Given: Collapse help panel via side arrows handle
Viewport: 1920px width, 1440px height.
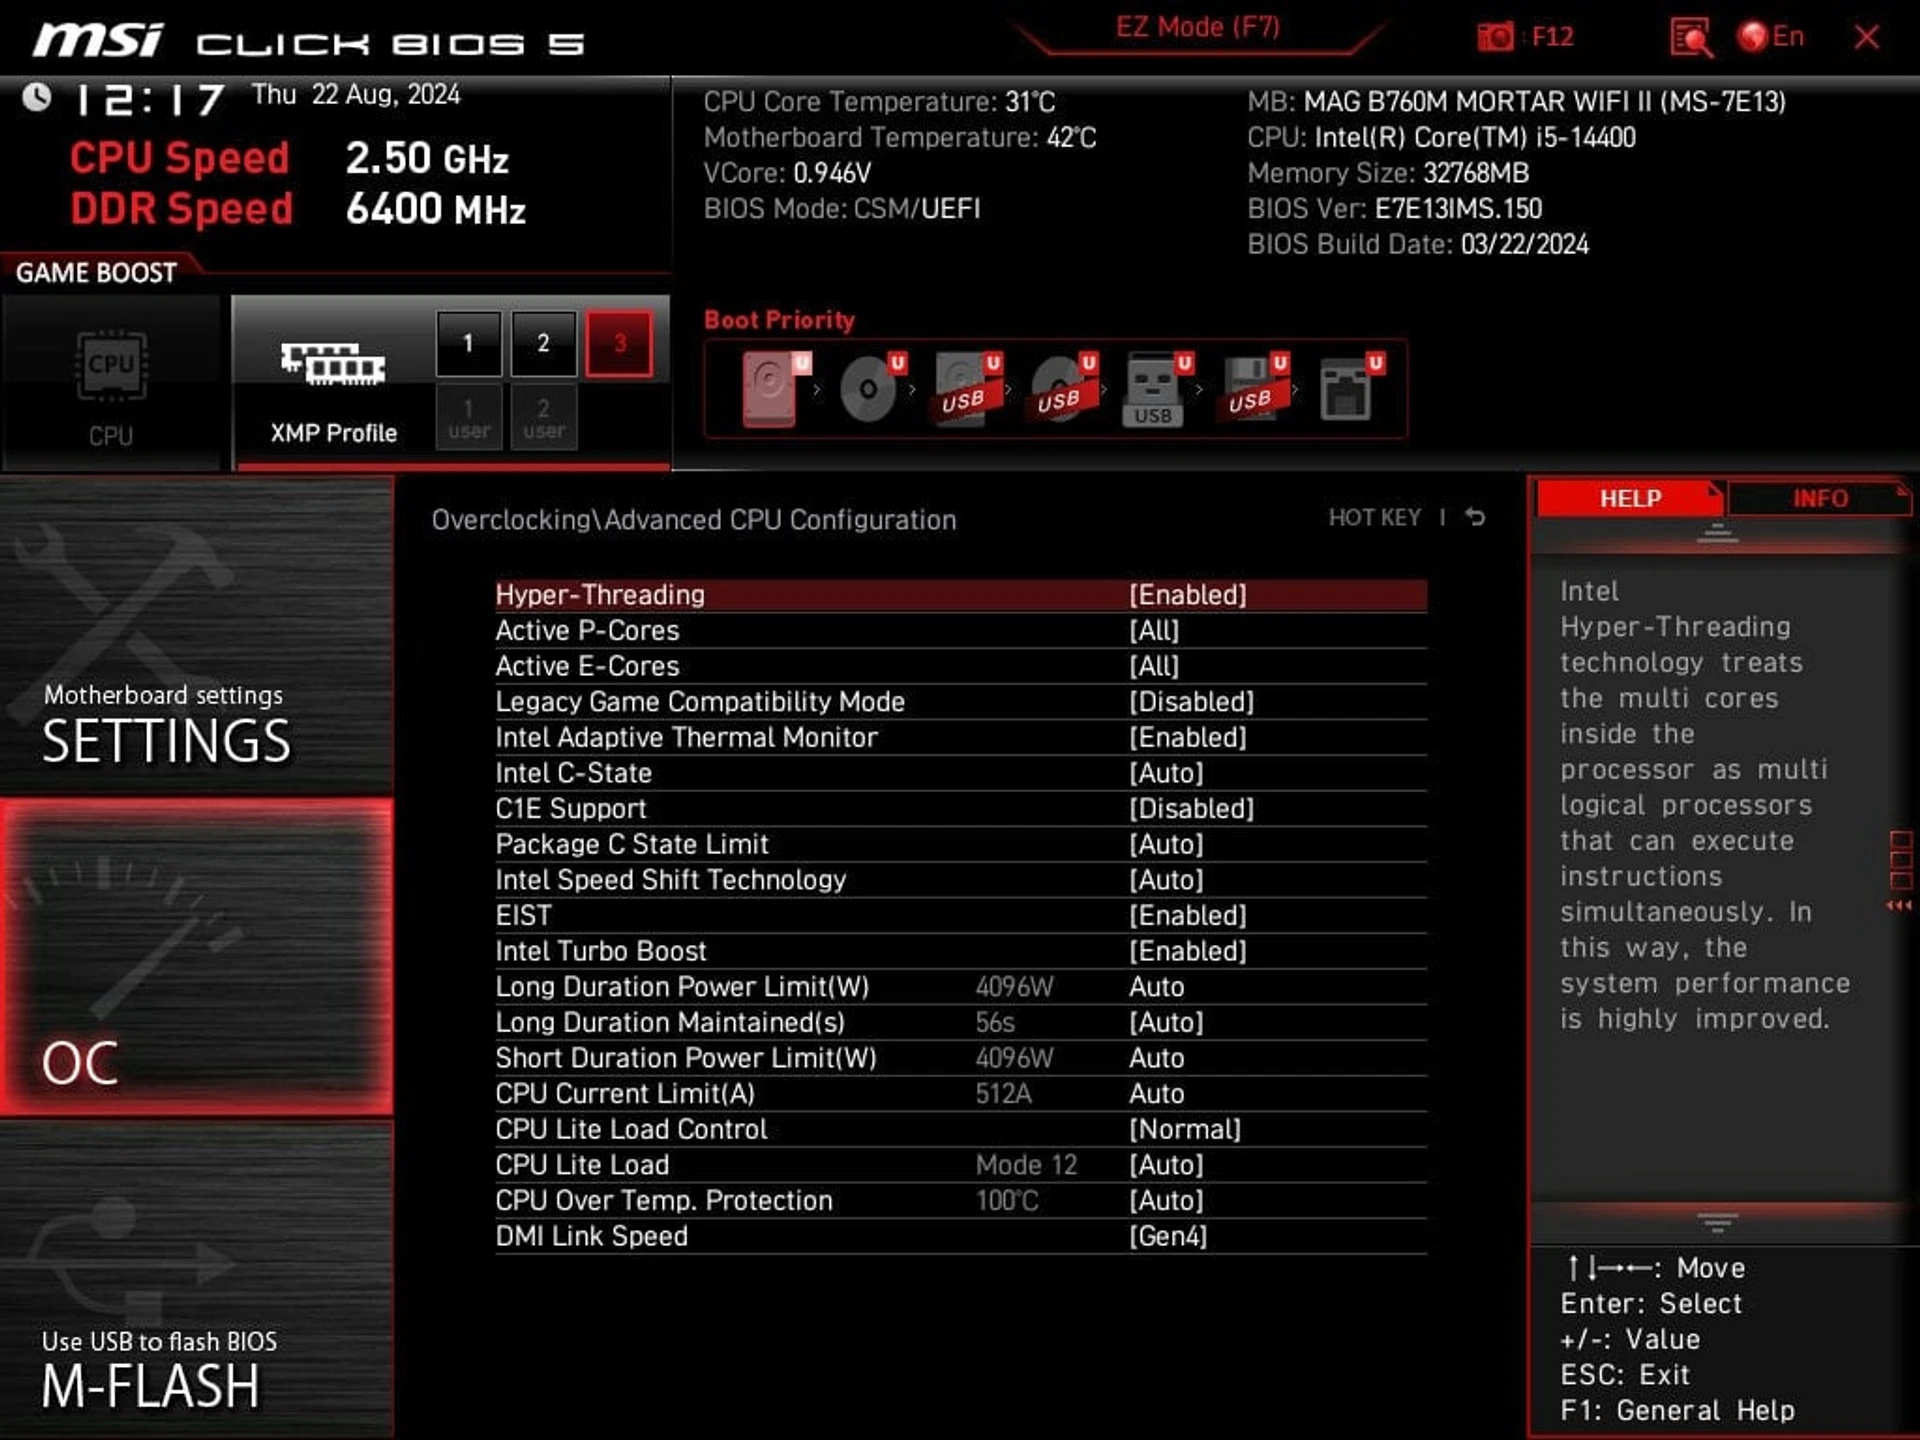Looking at the screenshot, I should coord(1900,871).
